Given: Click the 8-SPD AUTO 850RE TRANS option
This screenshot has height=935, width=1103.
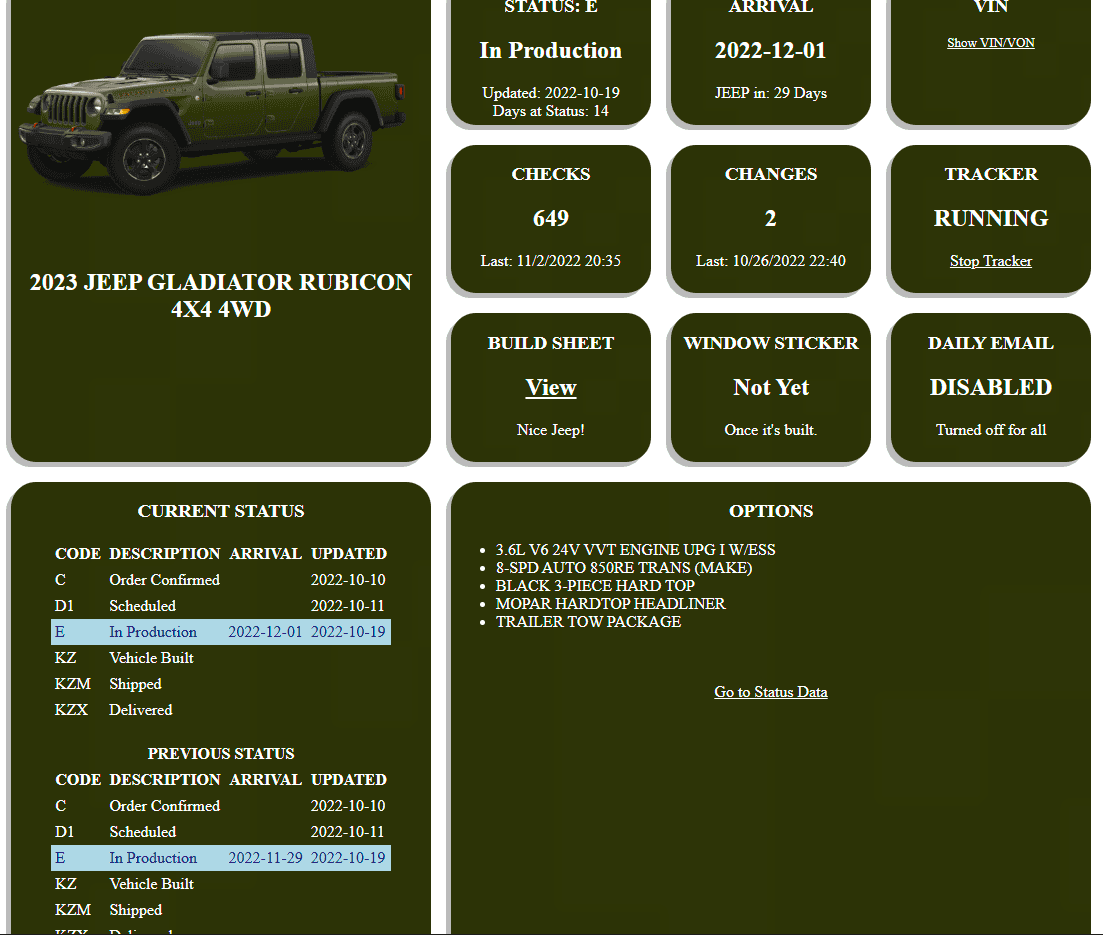Looking at the screenshot, I should pyautogui.click(x=623, y=568).
